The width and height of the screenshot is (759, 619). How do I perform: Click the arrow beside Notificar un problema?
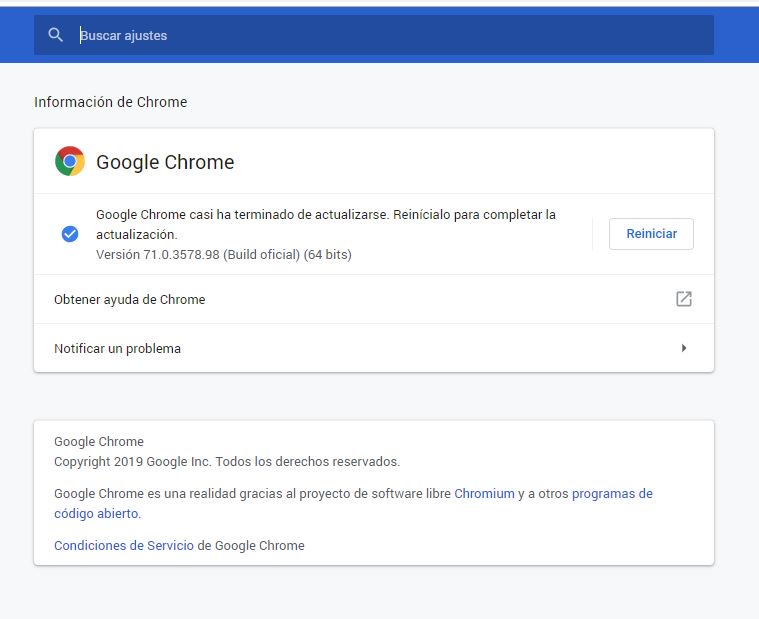tap(683, 348)
